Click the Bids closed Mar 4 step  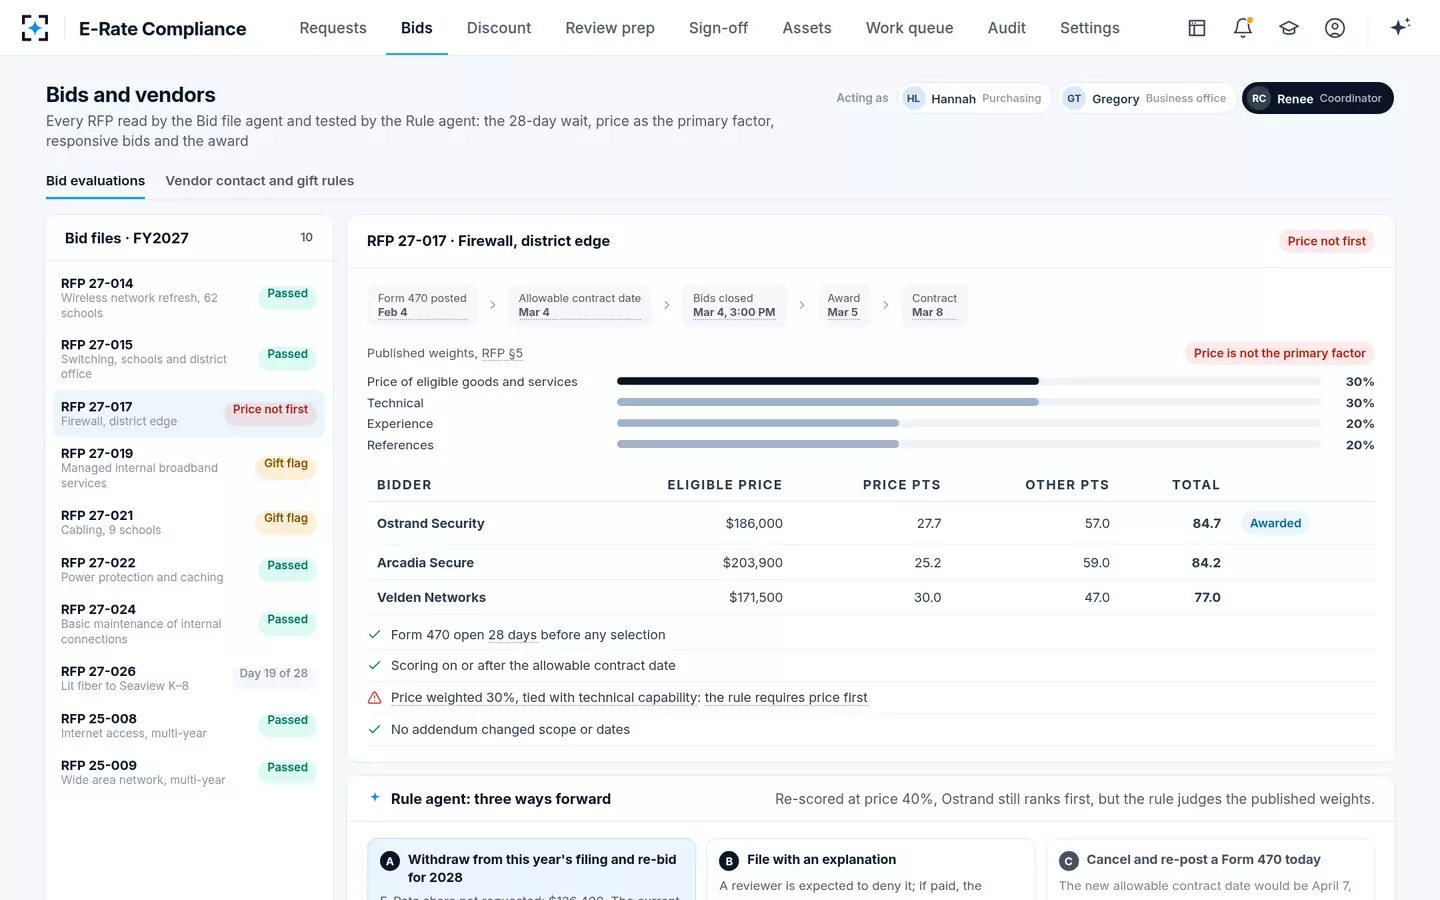click(x=734, y=305)
